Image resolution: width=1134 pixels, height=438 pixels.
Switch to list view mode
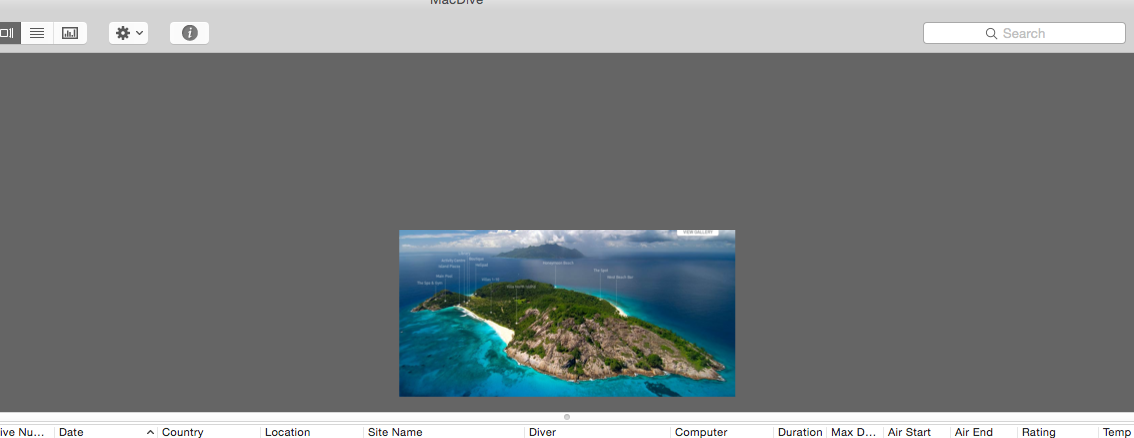(x=37, y=33)
